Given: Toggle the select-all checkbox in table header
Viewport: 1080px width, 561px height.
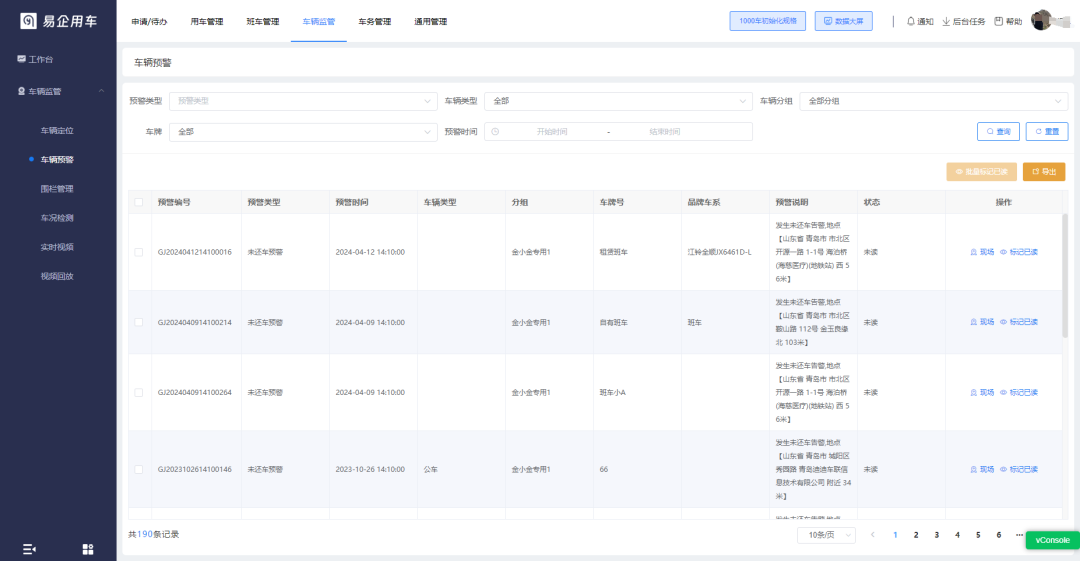Looking at the screenshot, I should (139, 202).
